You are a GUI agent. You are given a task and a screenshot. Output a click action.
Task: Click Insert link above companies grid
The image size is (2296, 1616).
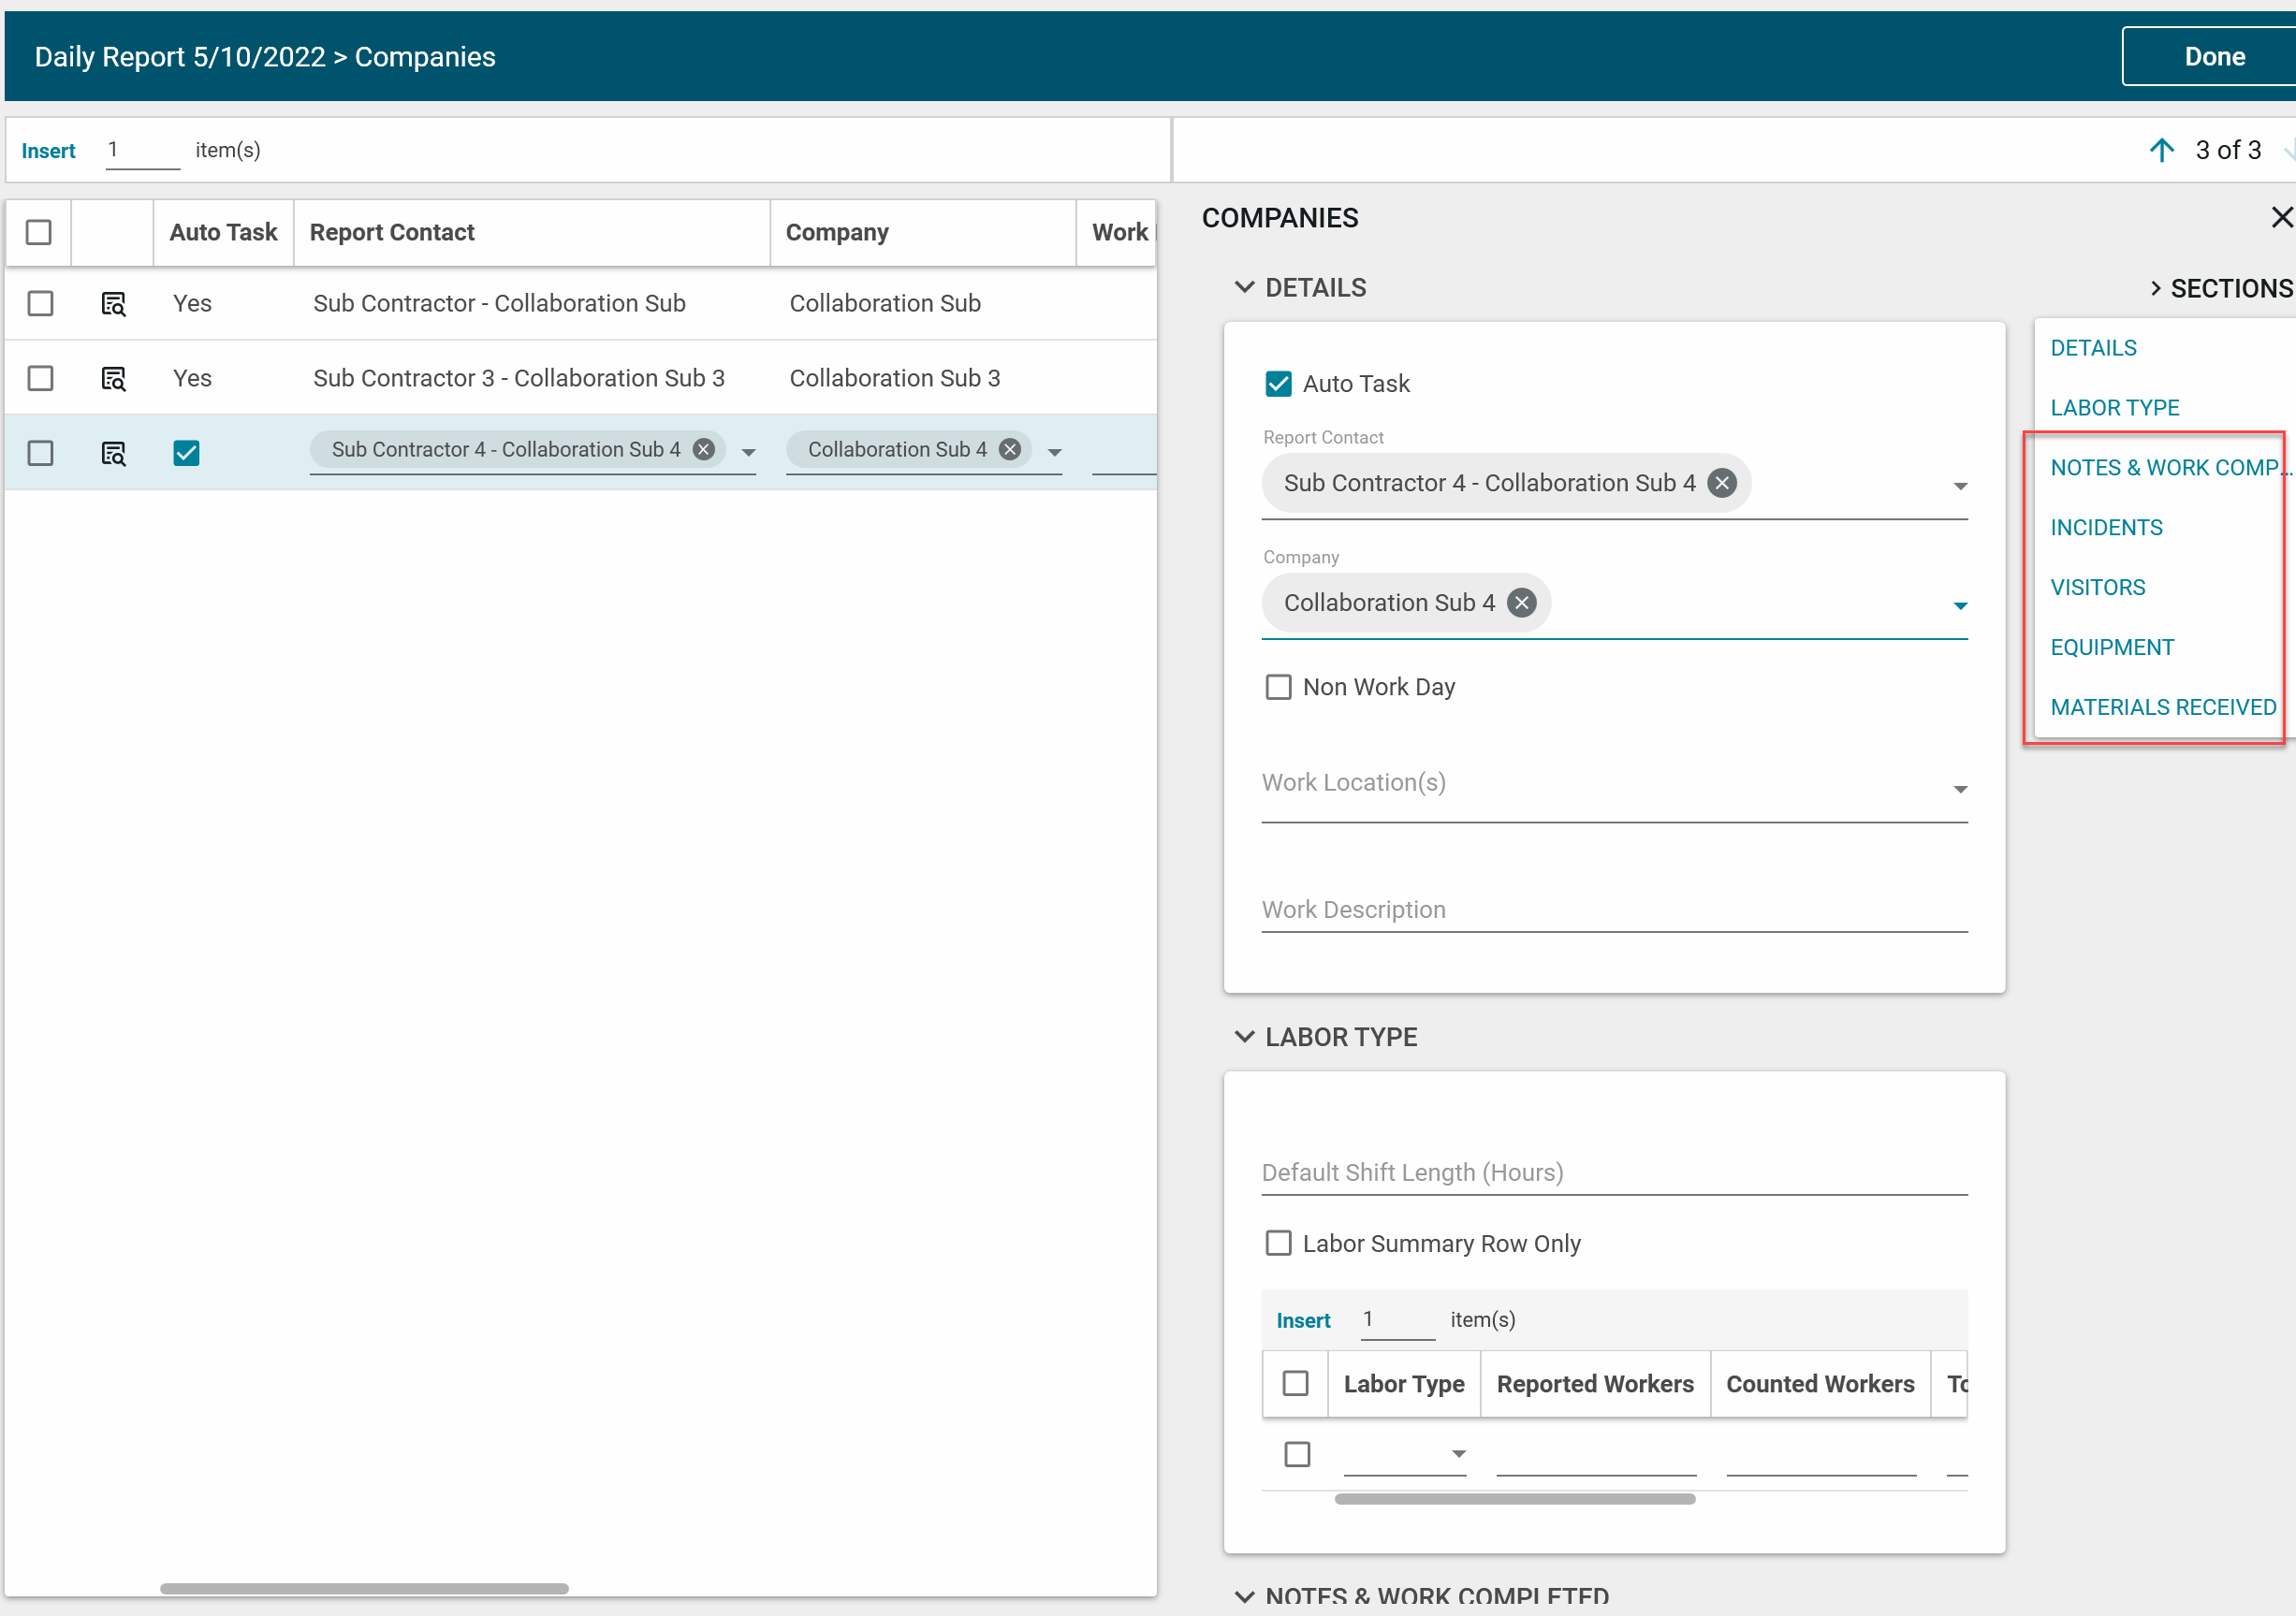coord(48,151)
